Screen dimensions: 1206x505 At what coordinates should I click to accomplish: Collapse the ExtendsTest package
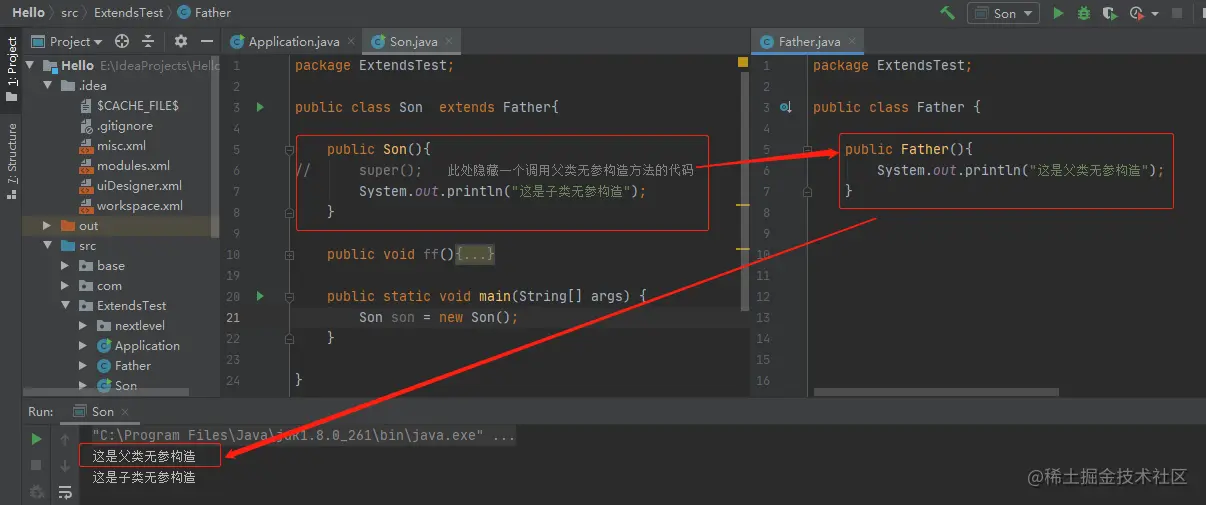65,306
